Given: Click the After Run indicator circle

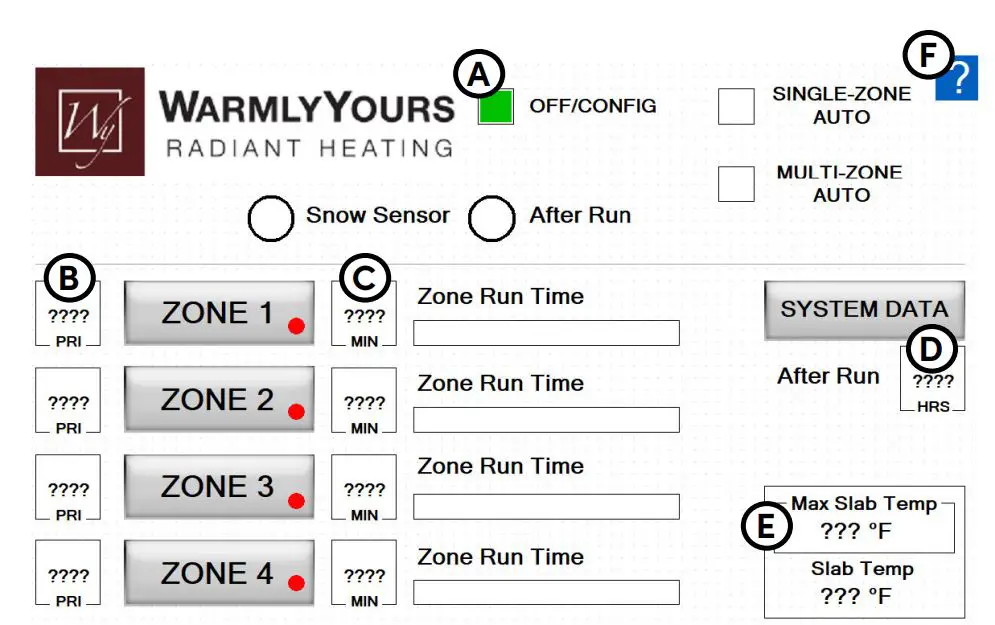Looking at the screenshot, I should coord(490,216).
